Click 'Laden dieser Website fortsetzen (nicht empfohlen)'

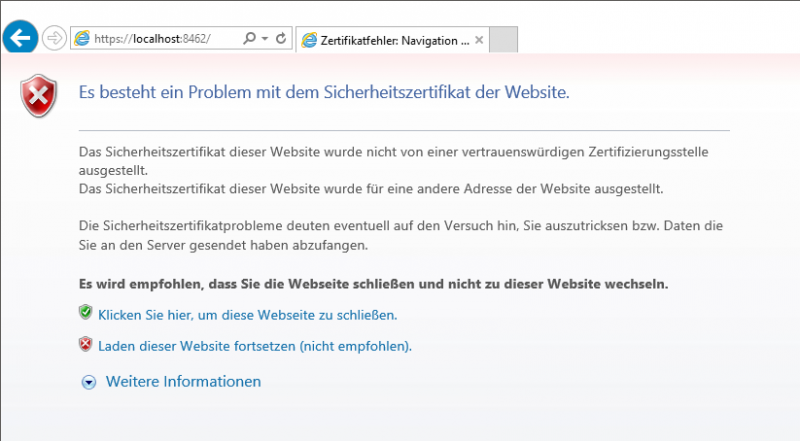pyautogui.click(x=255, y=346)
